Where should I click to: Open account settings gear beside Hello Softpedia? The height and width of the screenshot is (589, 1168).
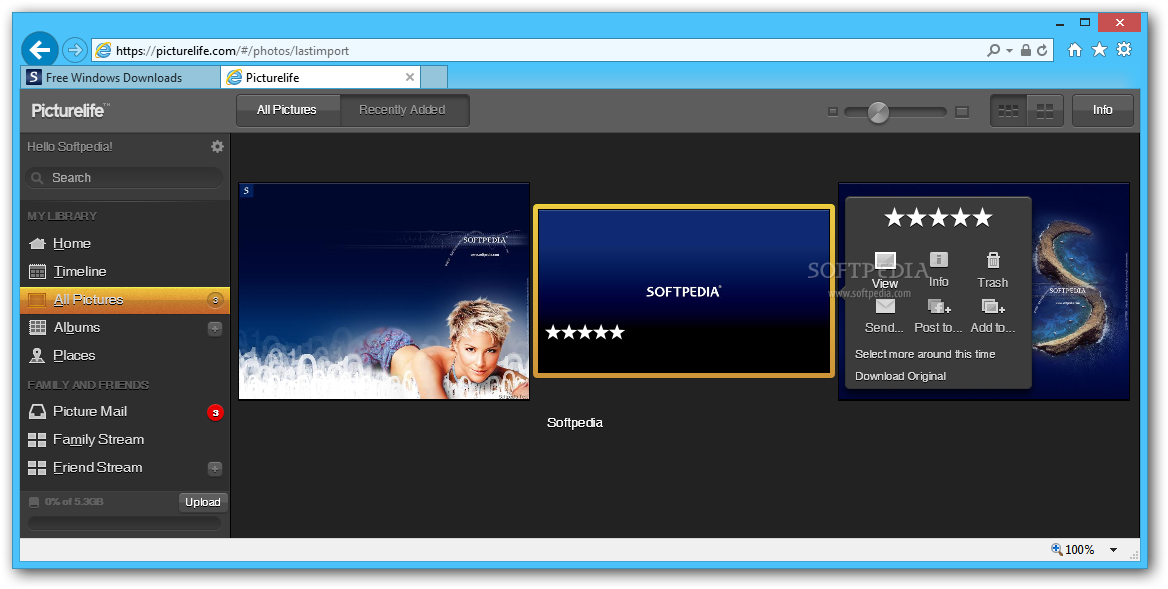click(217, 147)
